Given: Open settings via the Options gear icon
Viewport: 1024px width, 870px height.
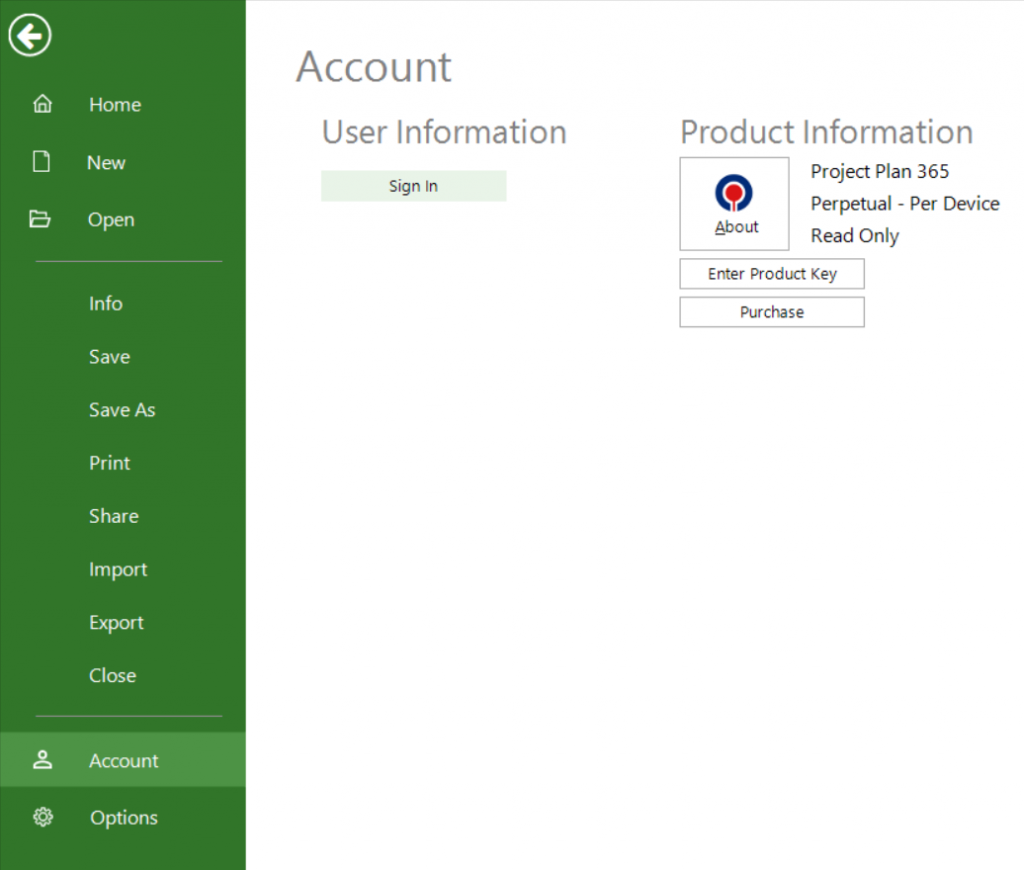Looking at the screenshot, I should tap(43, 817).
